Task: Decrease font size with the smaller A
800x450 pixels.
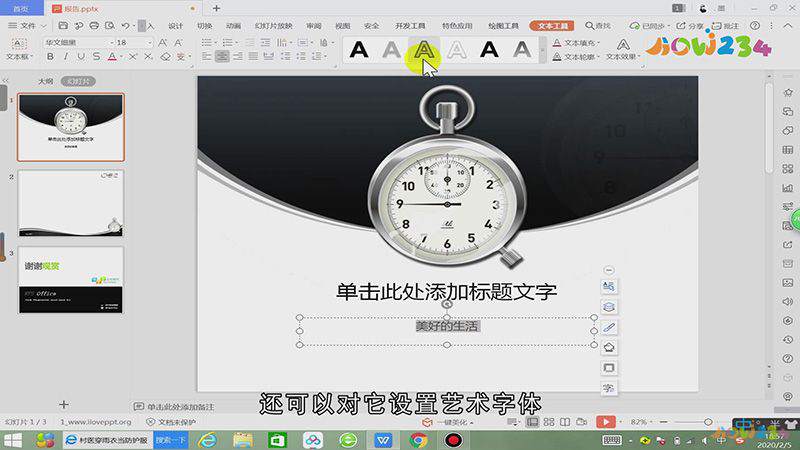Action: tap(178, 43)
